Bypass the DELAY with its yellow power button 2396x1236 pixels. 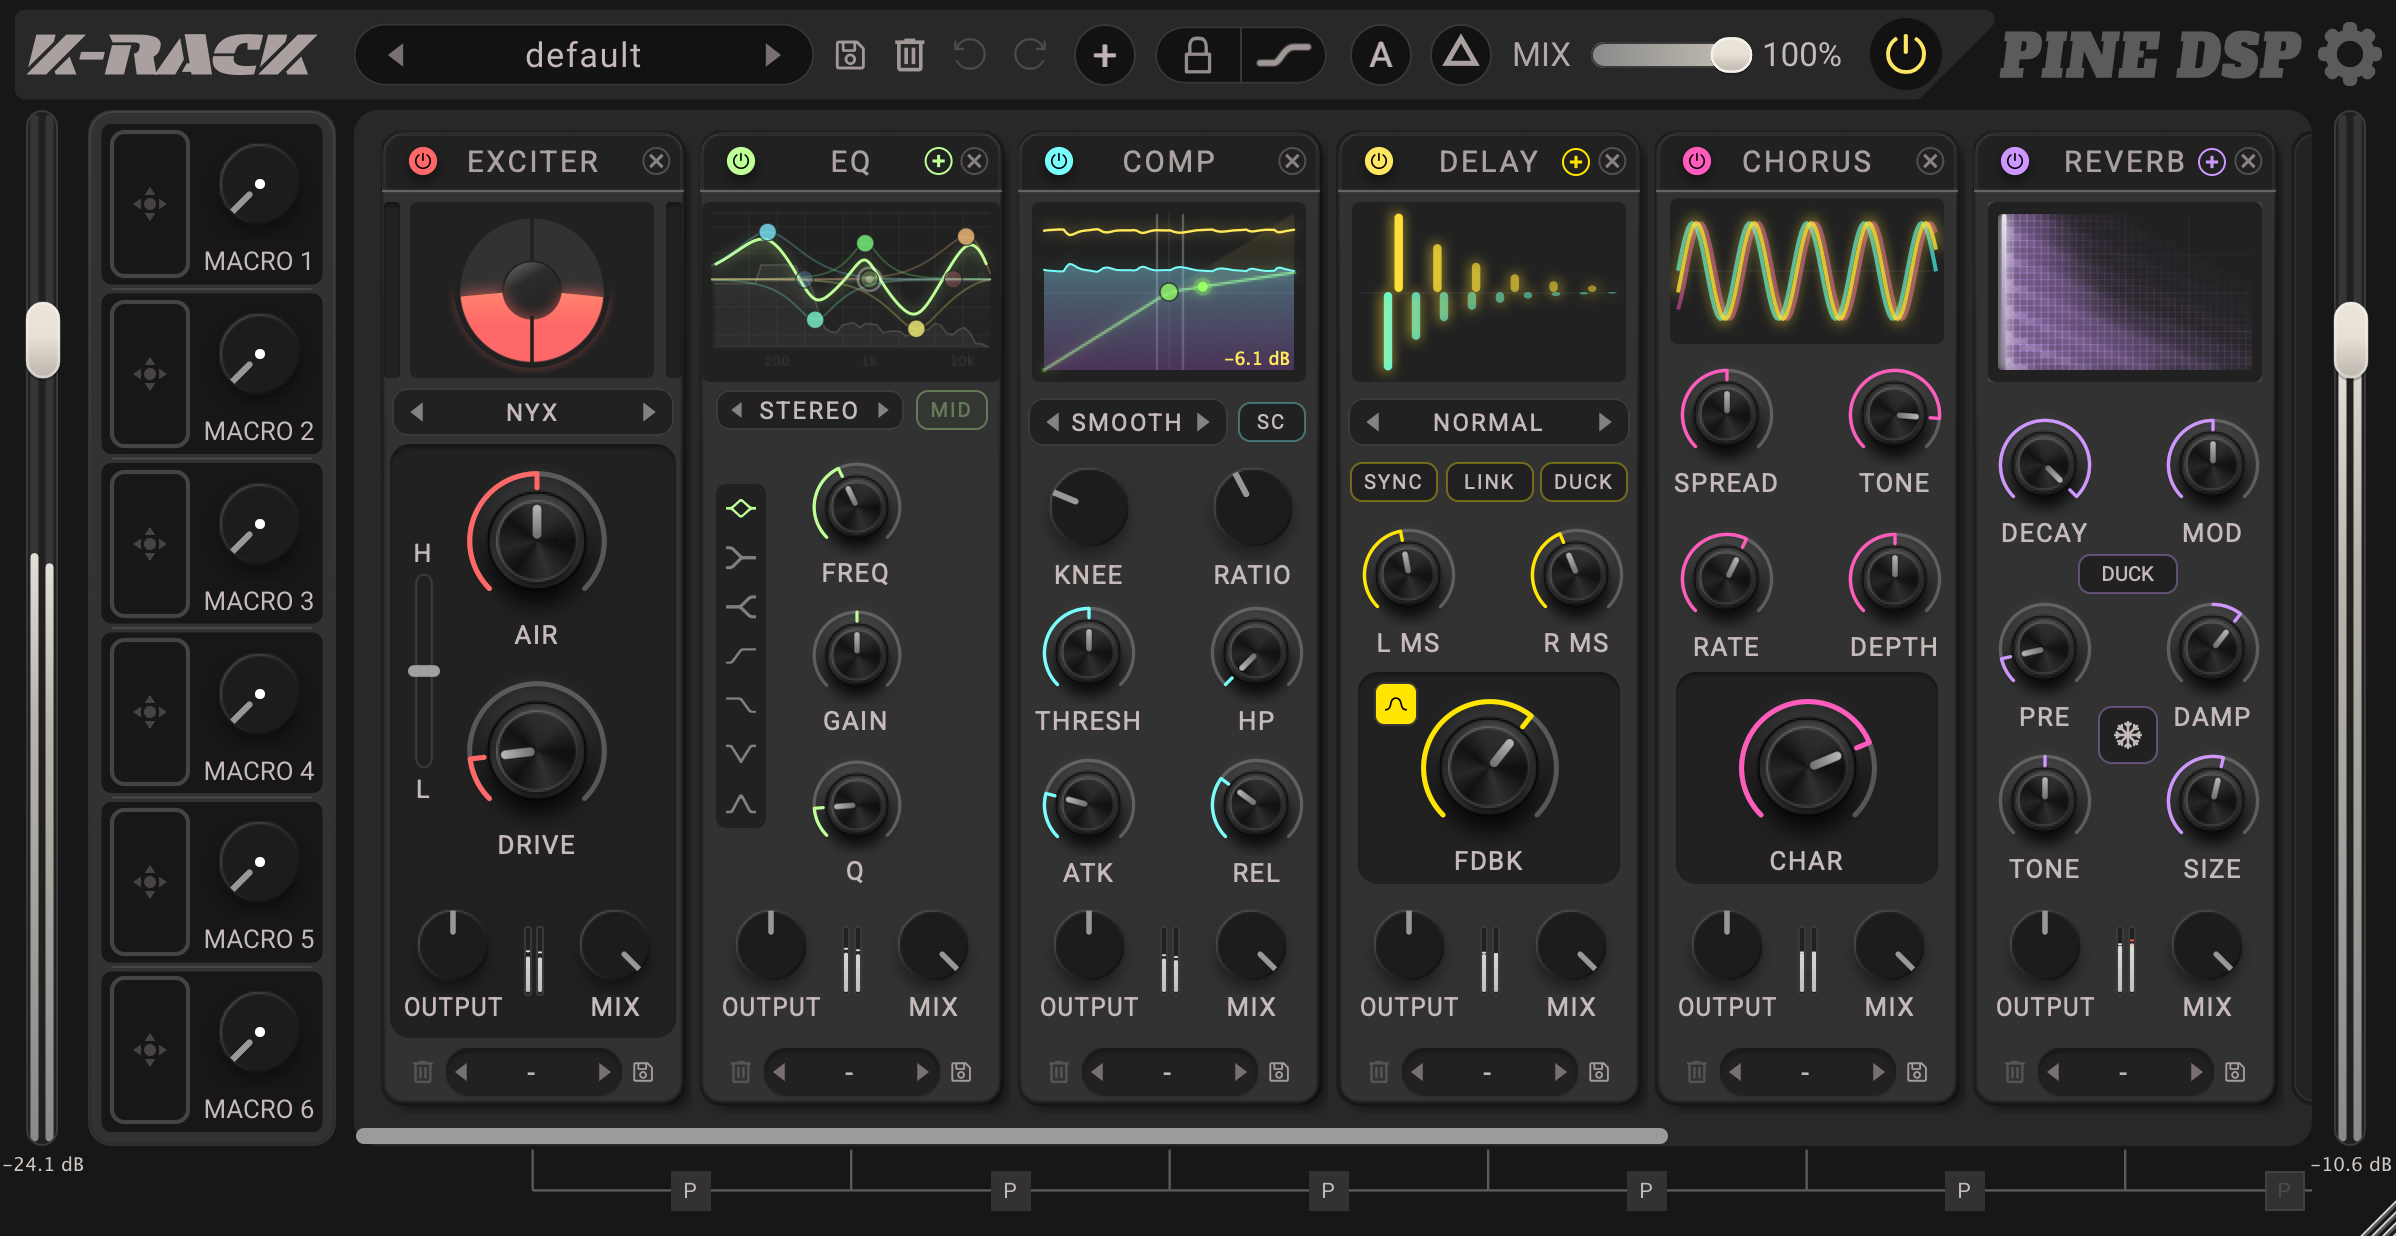1379,161
